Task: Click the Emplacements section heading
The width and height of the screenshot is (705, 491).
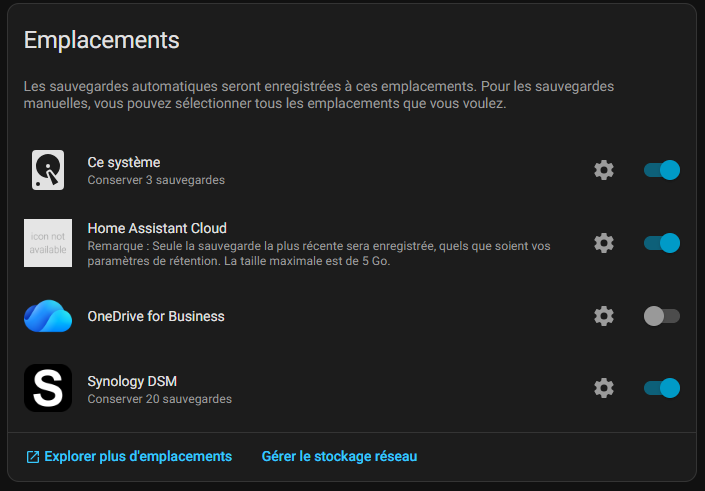Action: click(102, 40)
